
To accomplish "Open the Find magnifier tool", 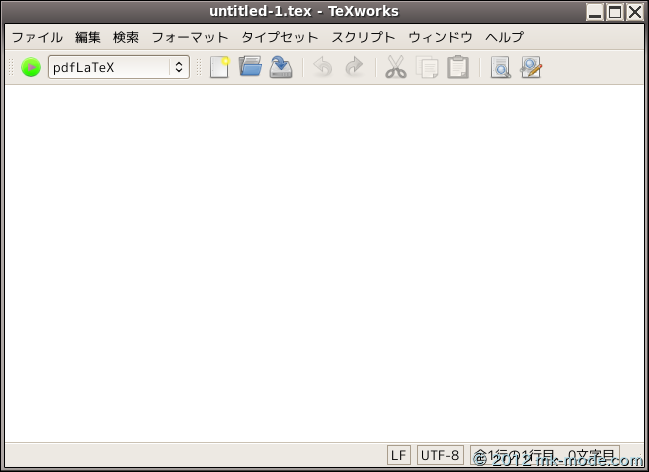I will click(500, 68).
